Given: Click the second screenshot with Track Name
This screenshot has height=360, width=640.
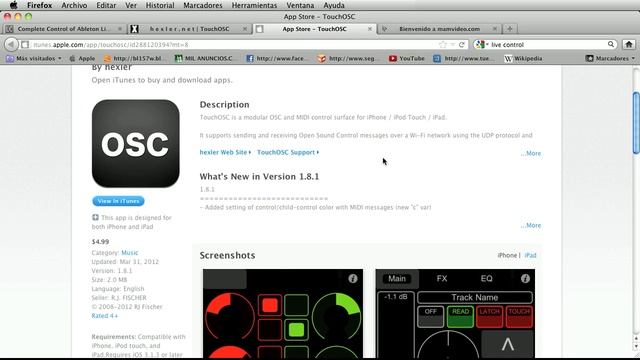Looking at the screenshot, I should [455, 313].
